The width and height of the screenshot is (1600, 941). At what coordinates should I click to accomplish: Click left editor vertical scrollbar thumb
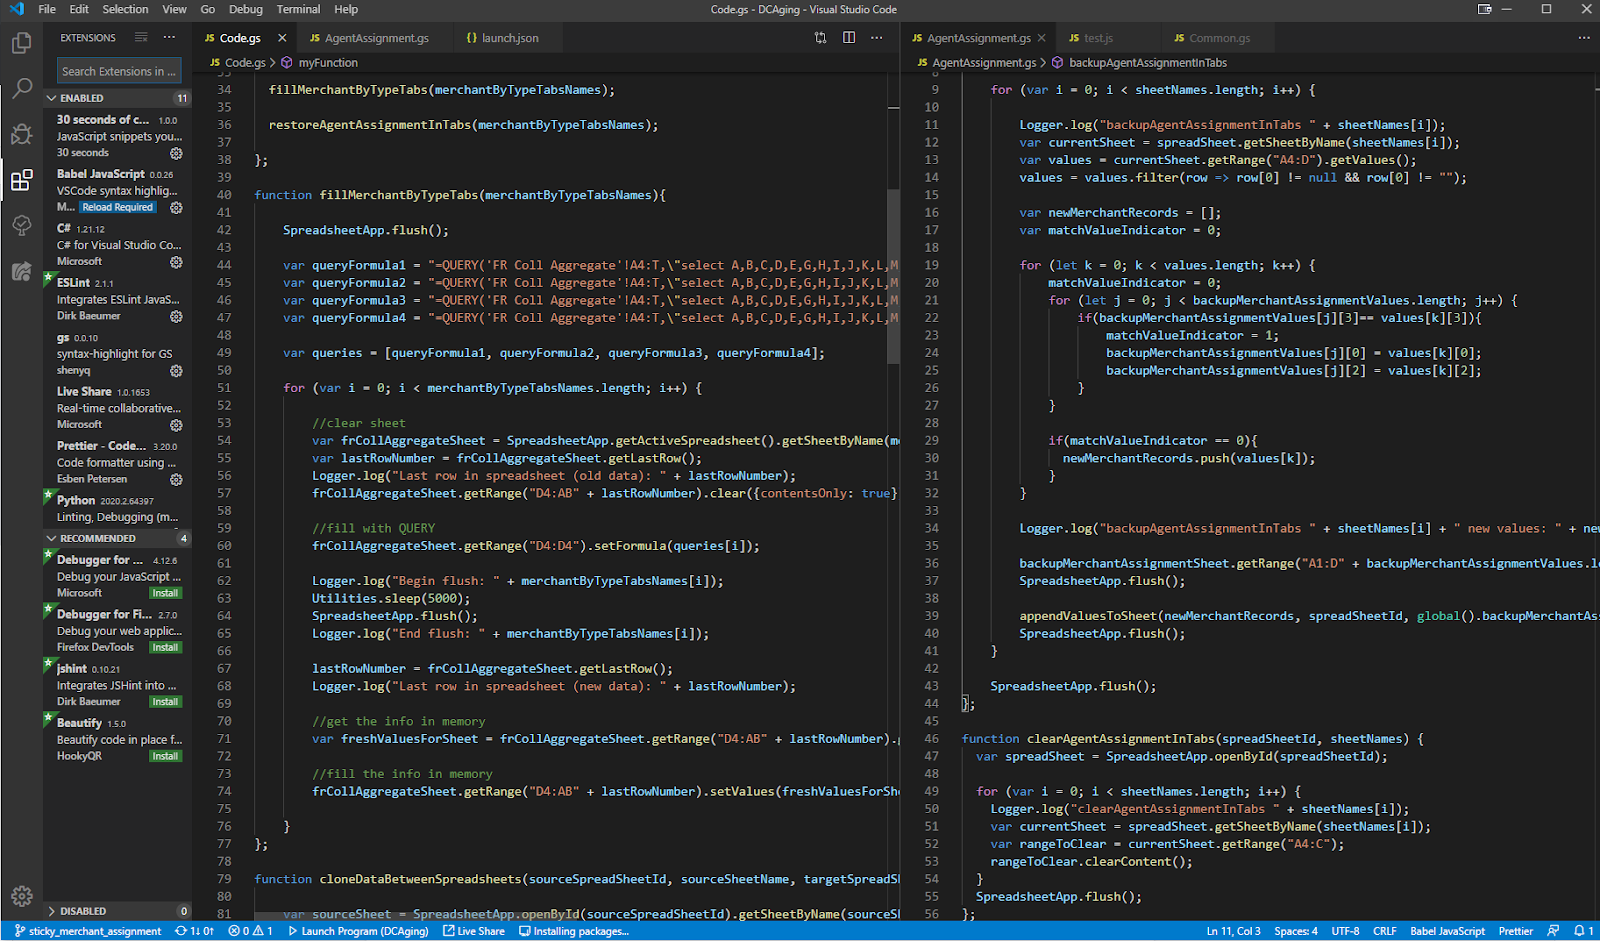click(x=893, y=275)
